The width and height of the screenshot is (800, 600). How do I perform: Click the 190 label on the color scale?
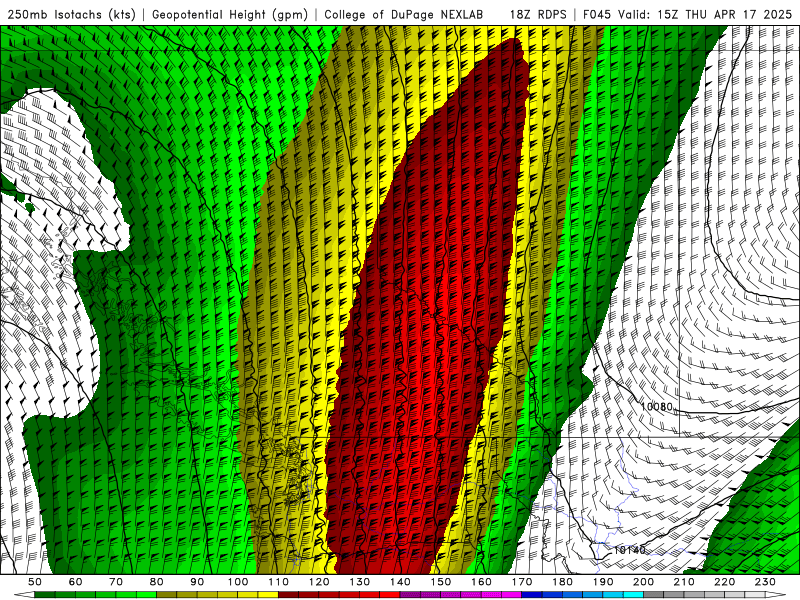[603, 582]
